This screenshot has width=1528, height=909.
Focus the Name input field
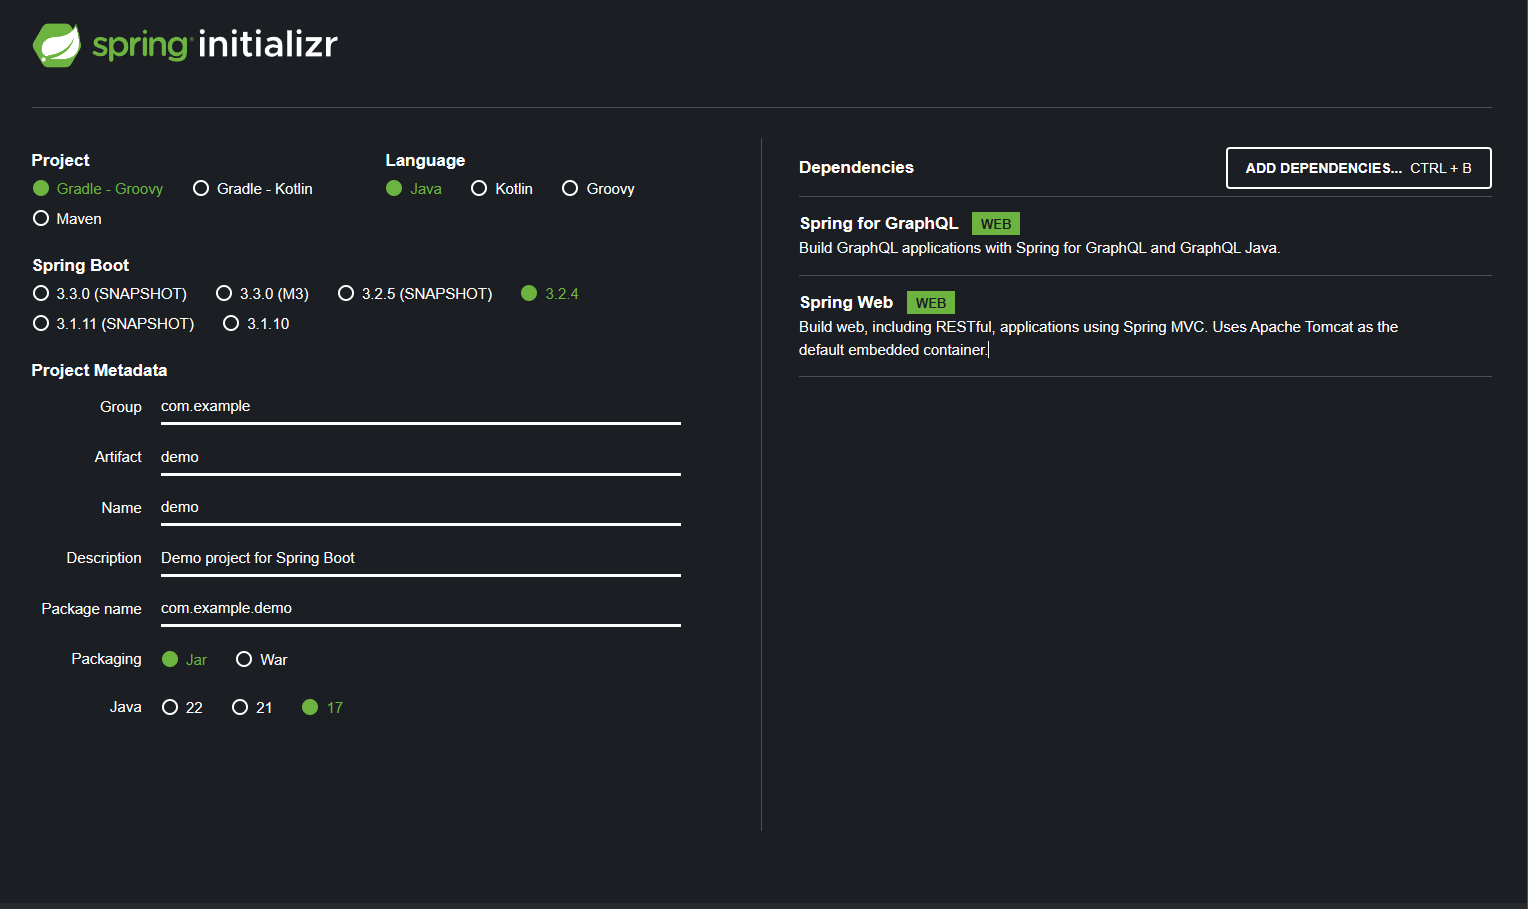tap(421, 508)
